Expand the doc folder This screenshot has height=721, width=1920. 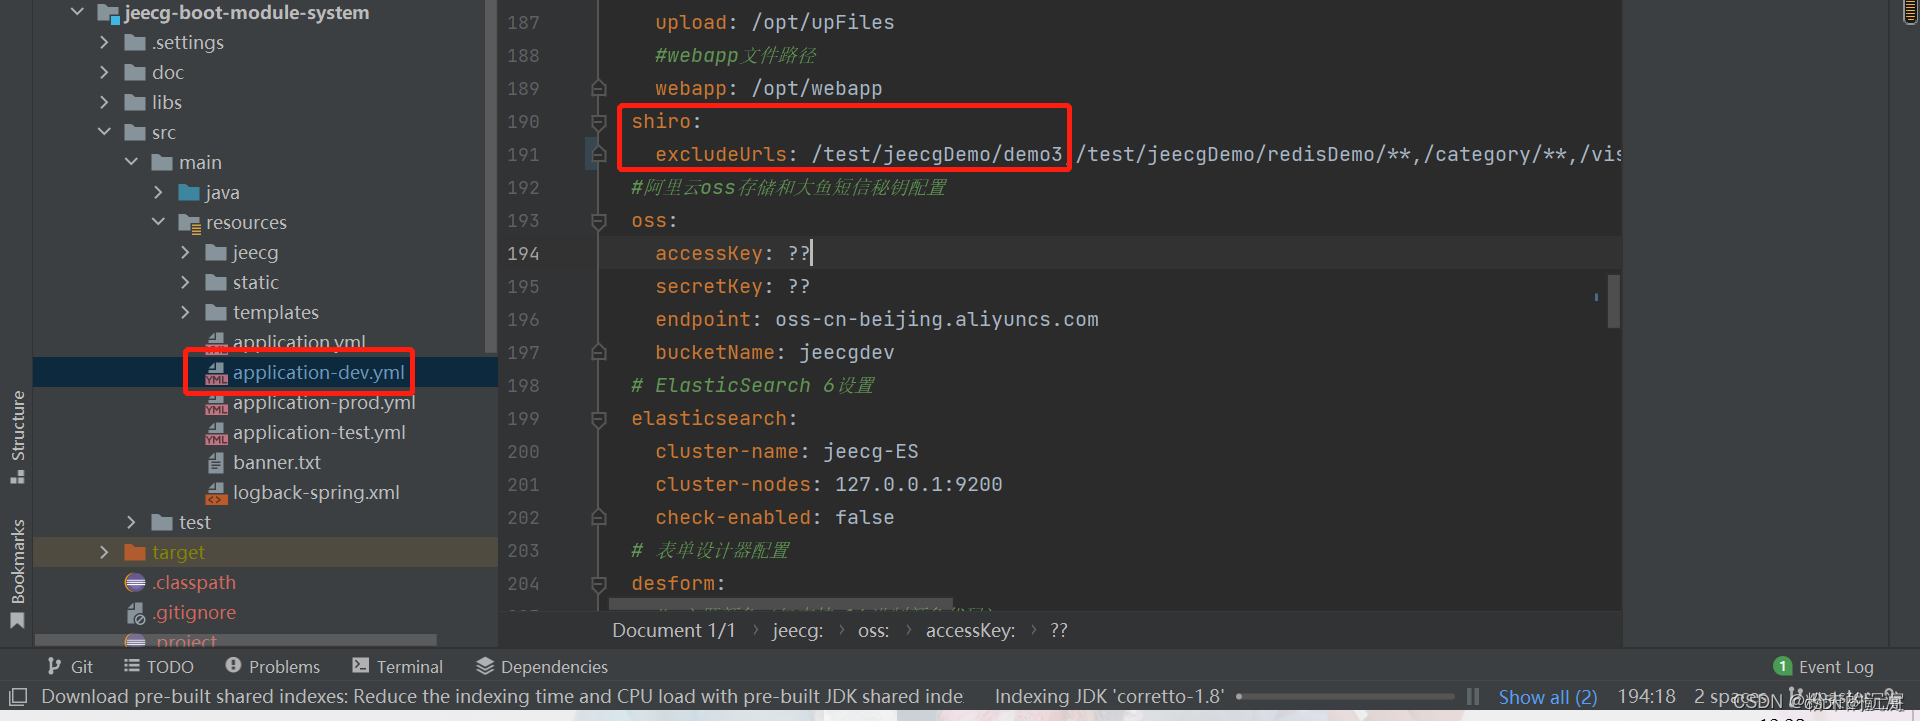[x=104, y=72]
